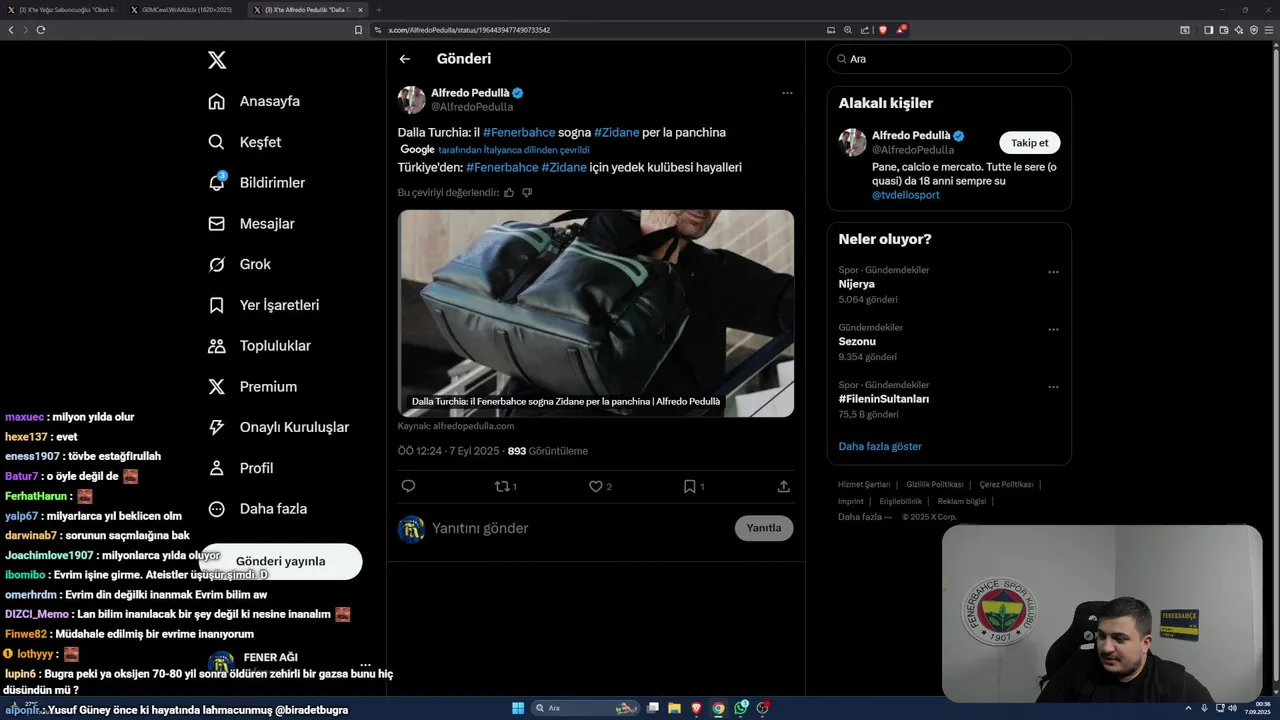The width and height of the screenshot is (1280, 720).
Task: Click the zoom magnifier in the address bar
Action: point(848,30)
